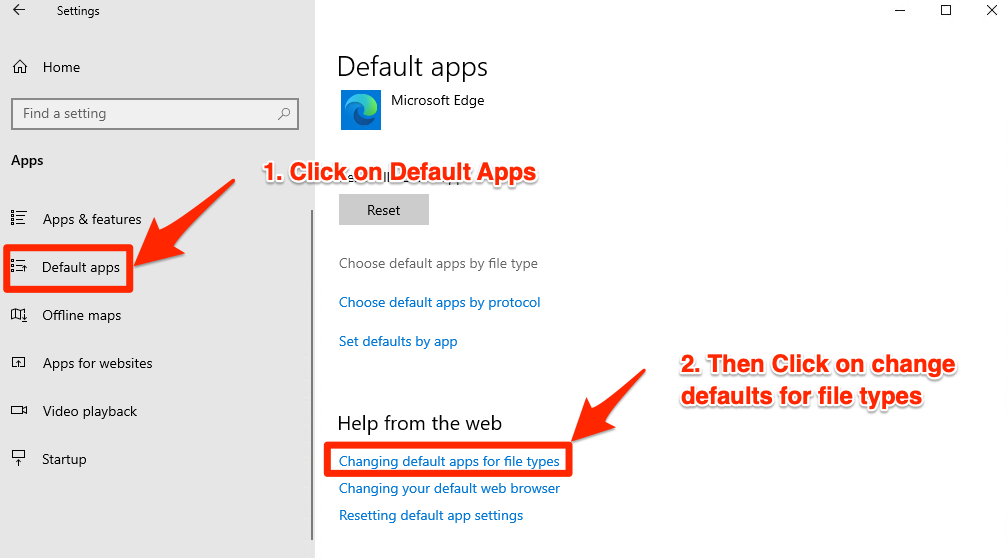The height and width of the screenshot is (558, 1007).
Task: Open Changing your default web browser link
Action: tap(449, 488)
